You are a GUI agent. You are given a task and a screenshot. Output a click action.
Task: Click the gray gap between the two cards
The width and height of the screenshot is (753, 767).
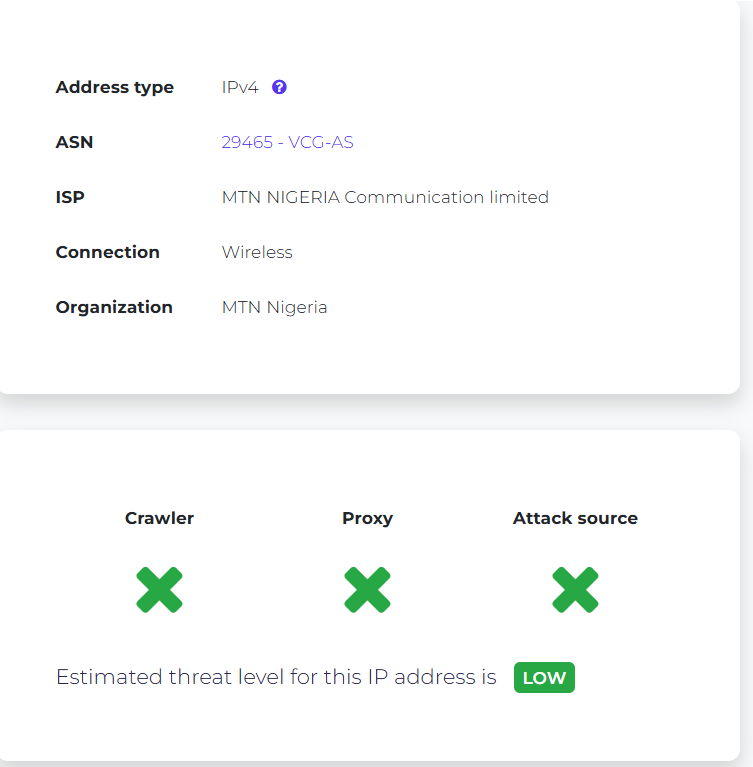click(x=370, y=412)
